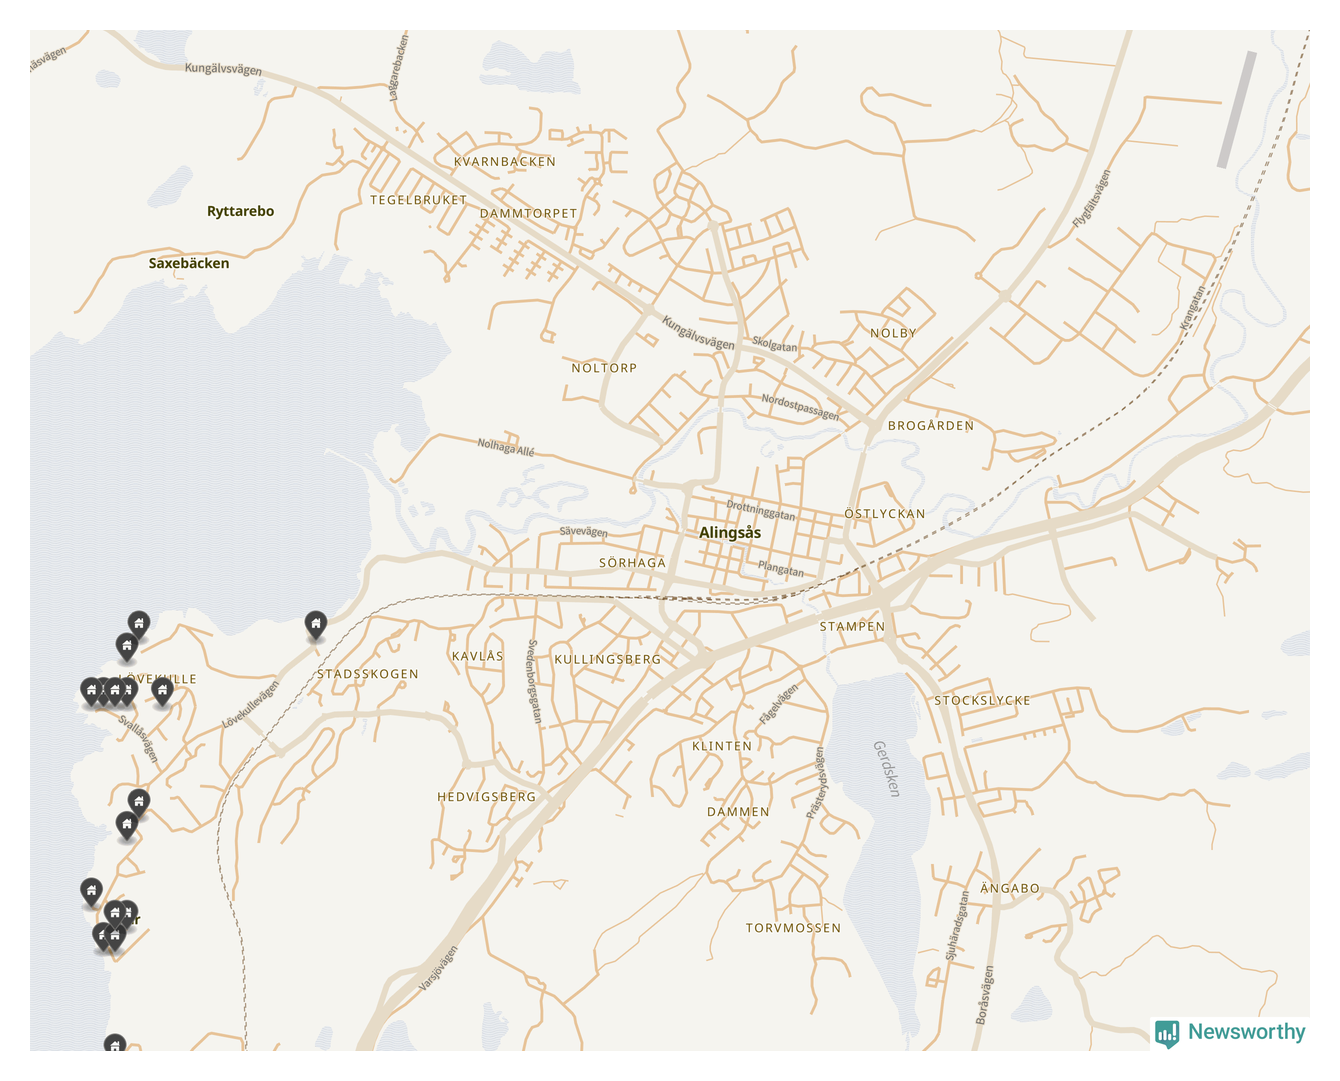Click the Ängabo district label
Screen dimensions: 1340x1081
click(x=1010, y=888)
